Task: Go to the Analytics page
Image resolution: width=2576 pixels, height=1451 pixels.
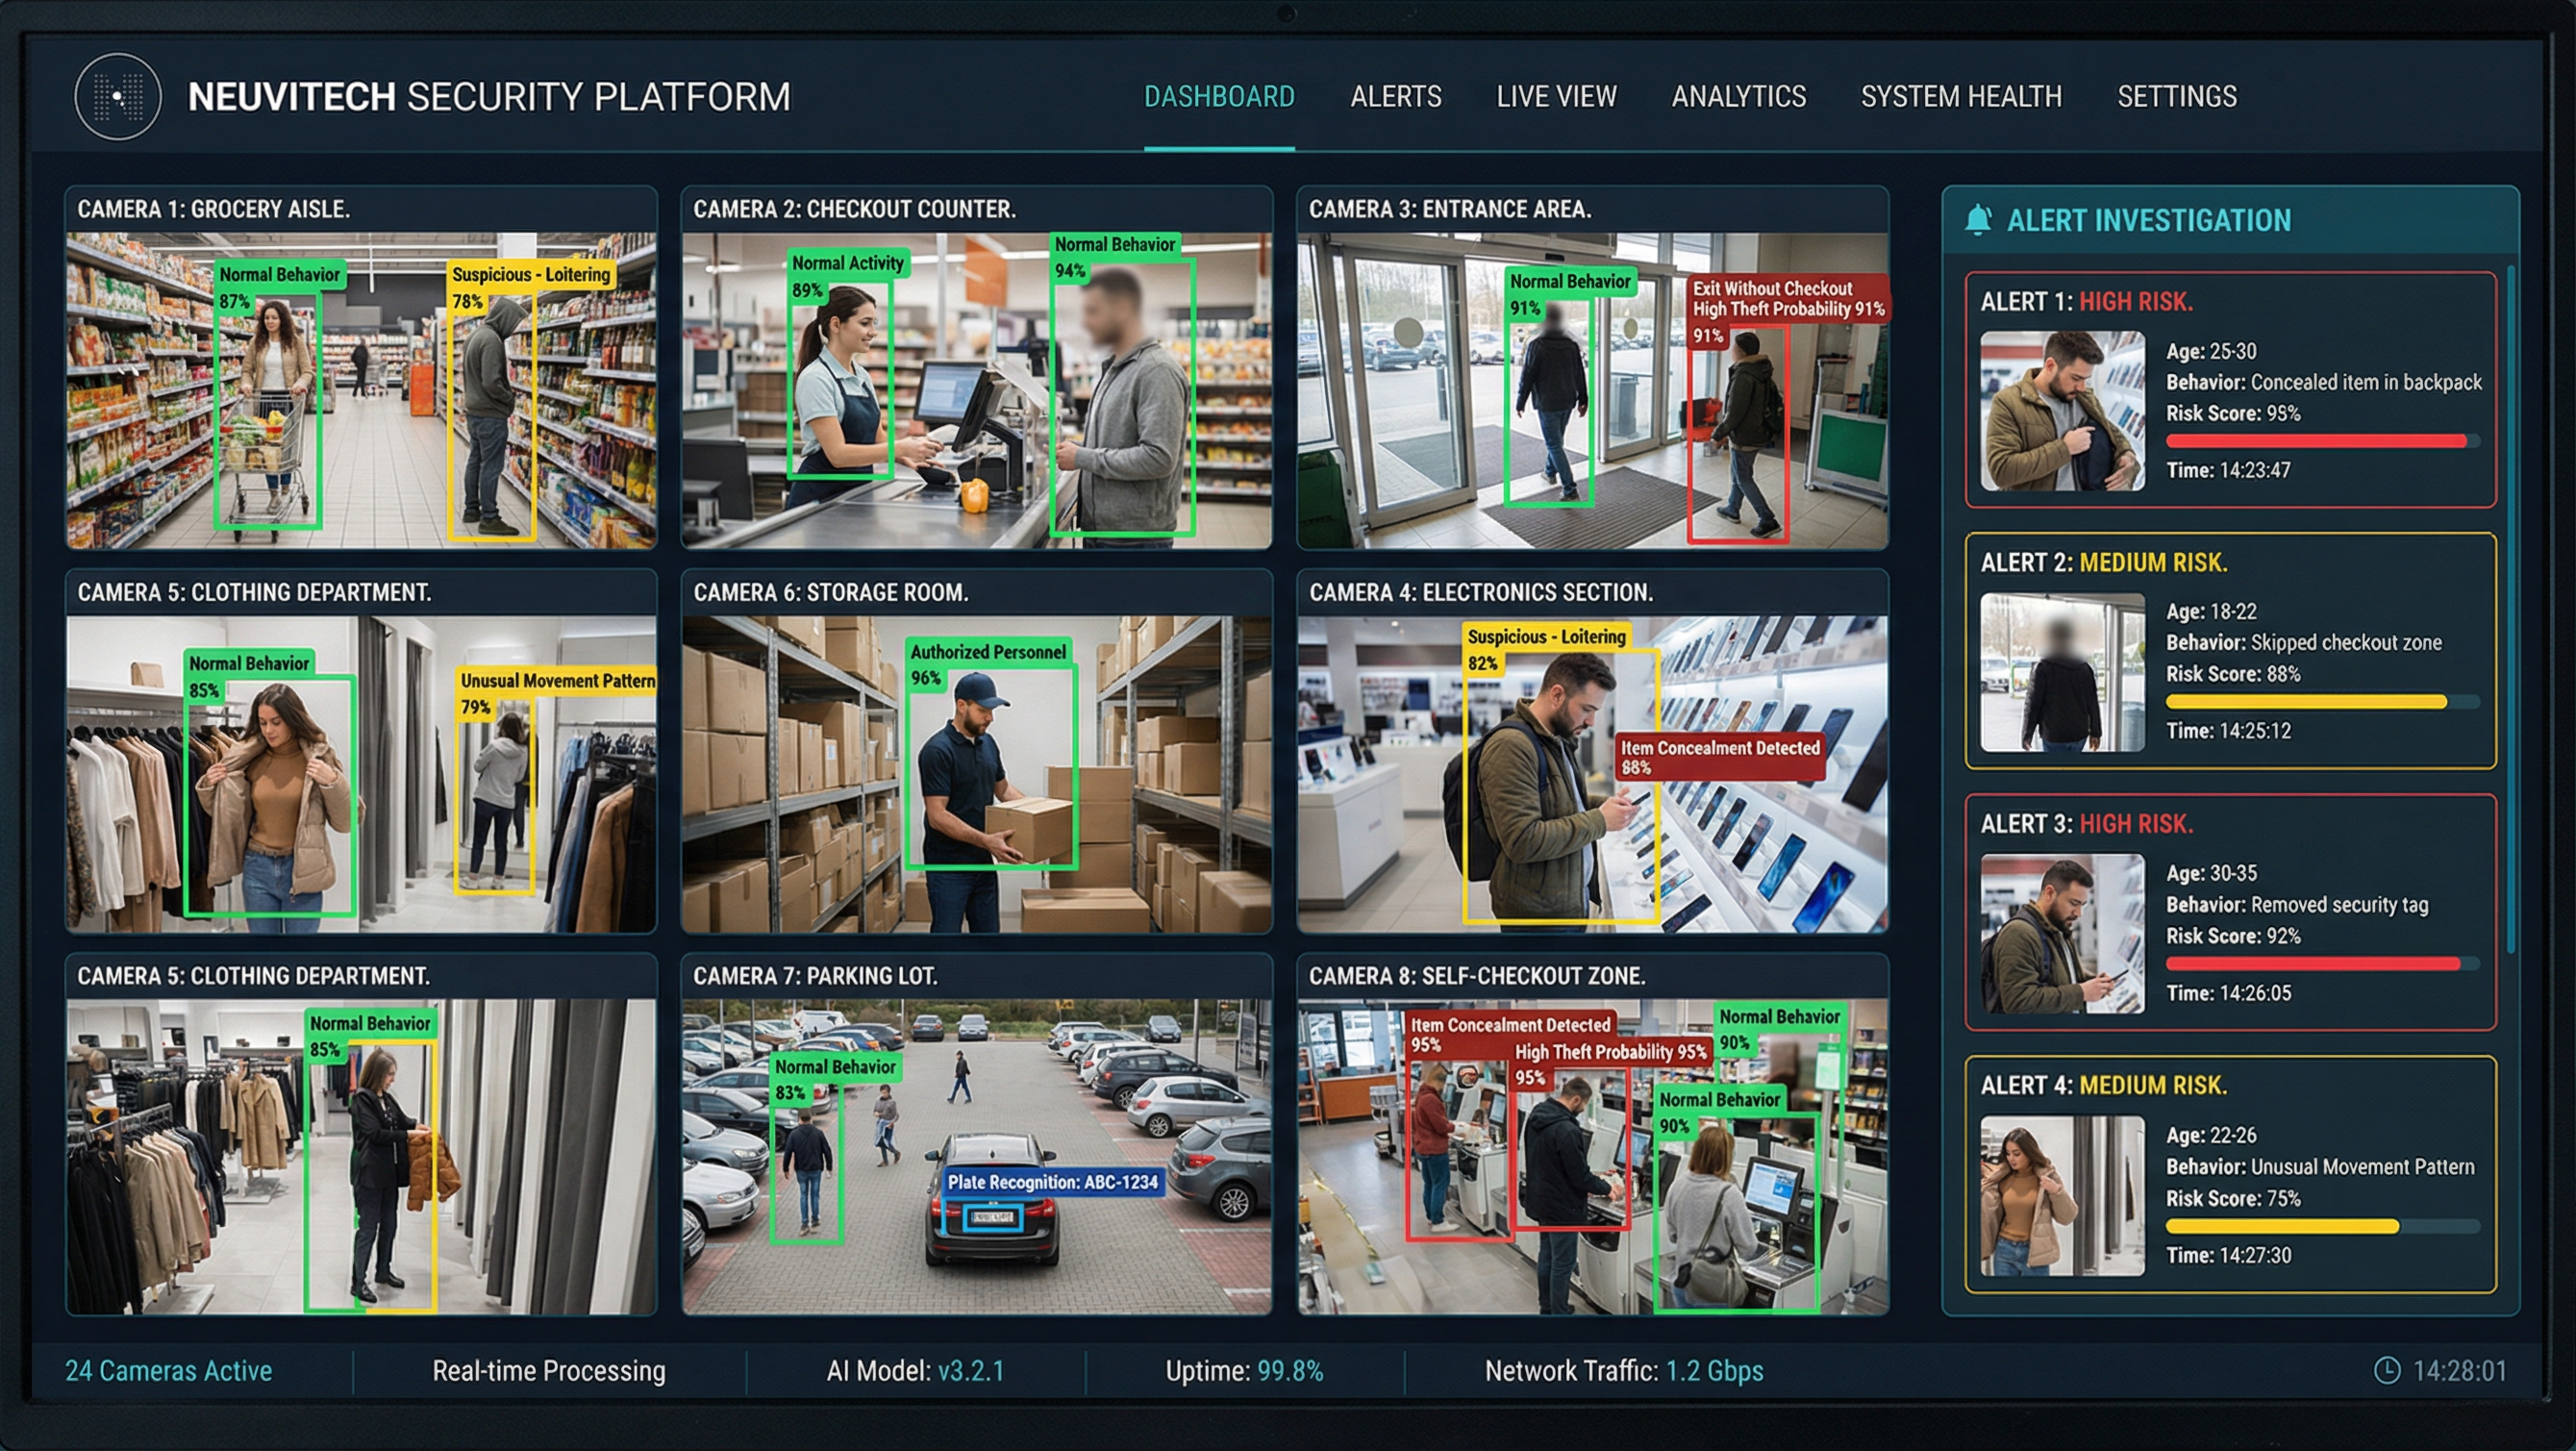Action: click(1739, 97)
